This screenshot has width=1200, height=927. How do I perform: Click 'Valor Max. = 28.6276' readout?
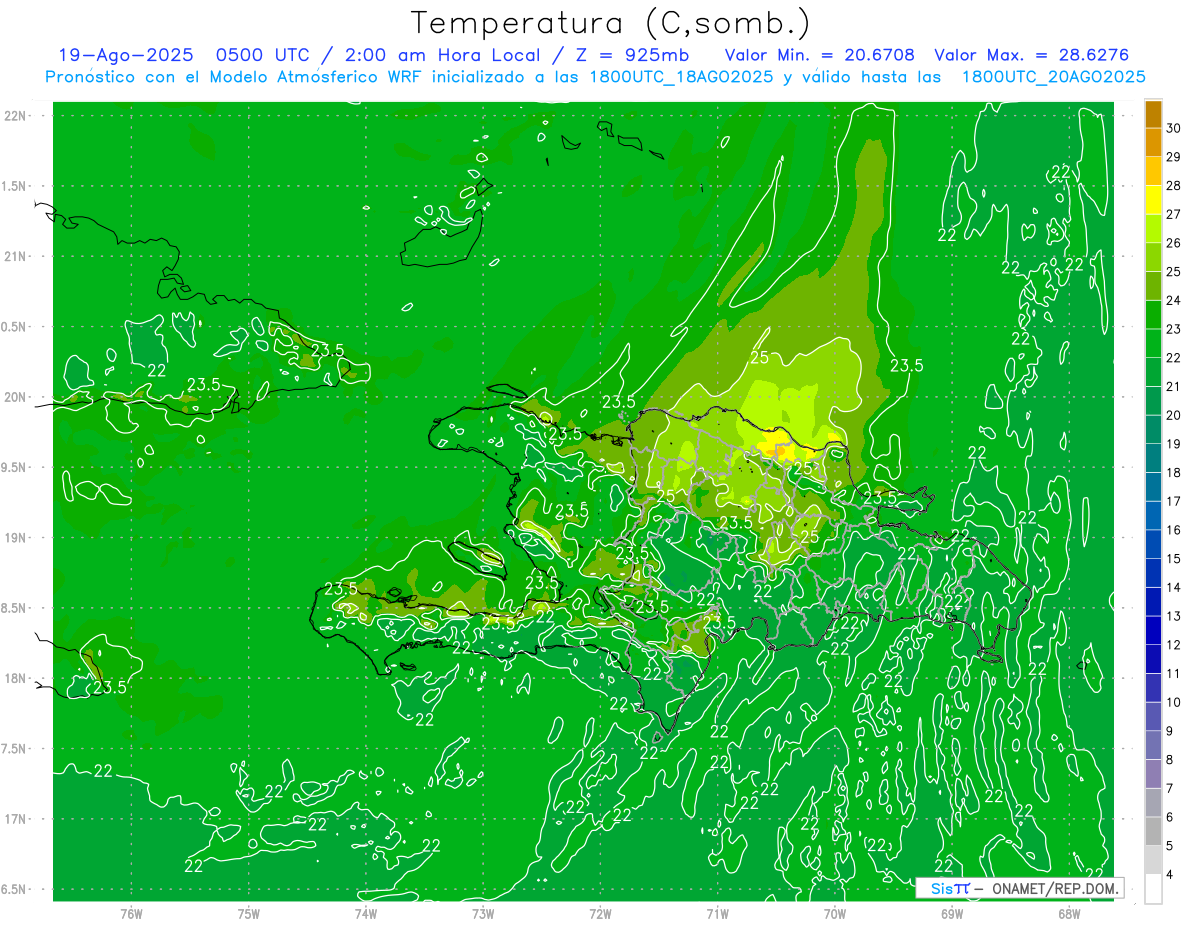click(x=1031, y=55)
